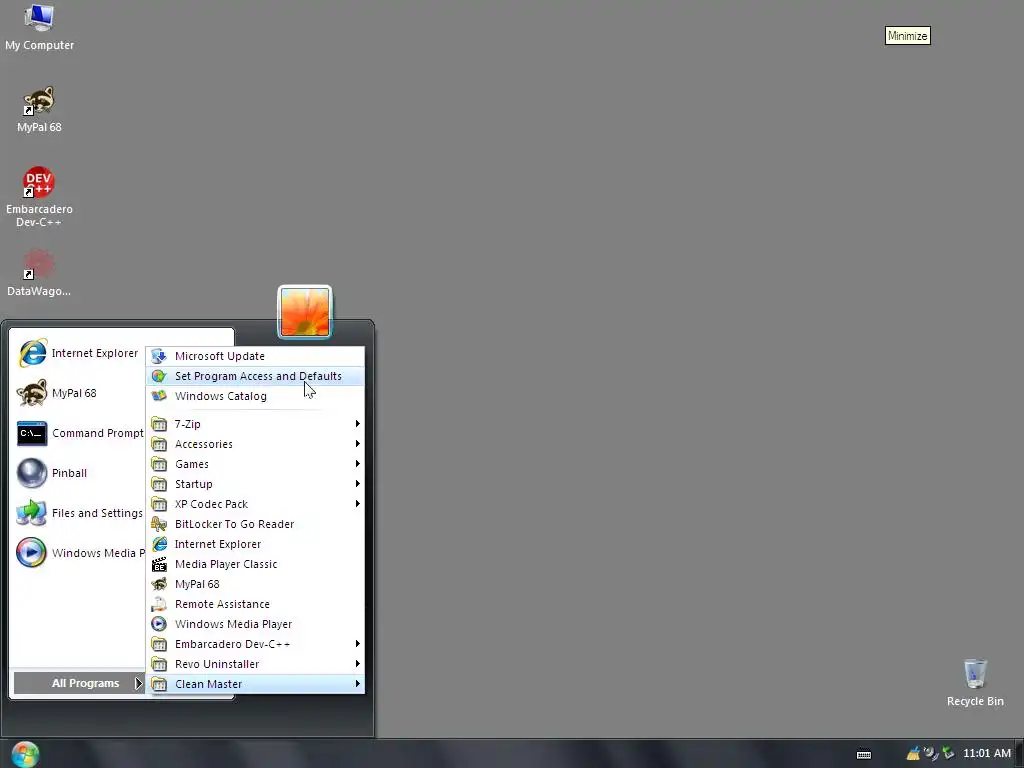This screenshot has width=1024, height=768.
Task: Open Command Prompt from Start menu
Action: click(78, 433)
